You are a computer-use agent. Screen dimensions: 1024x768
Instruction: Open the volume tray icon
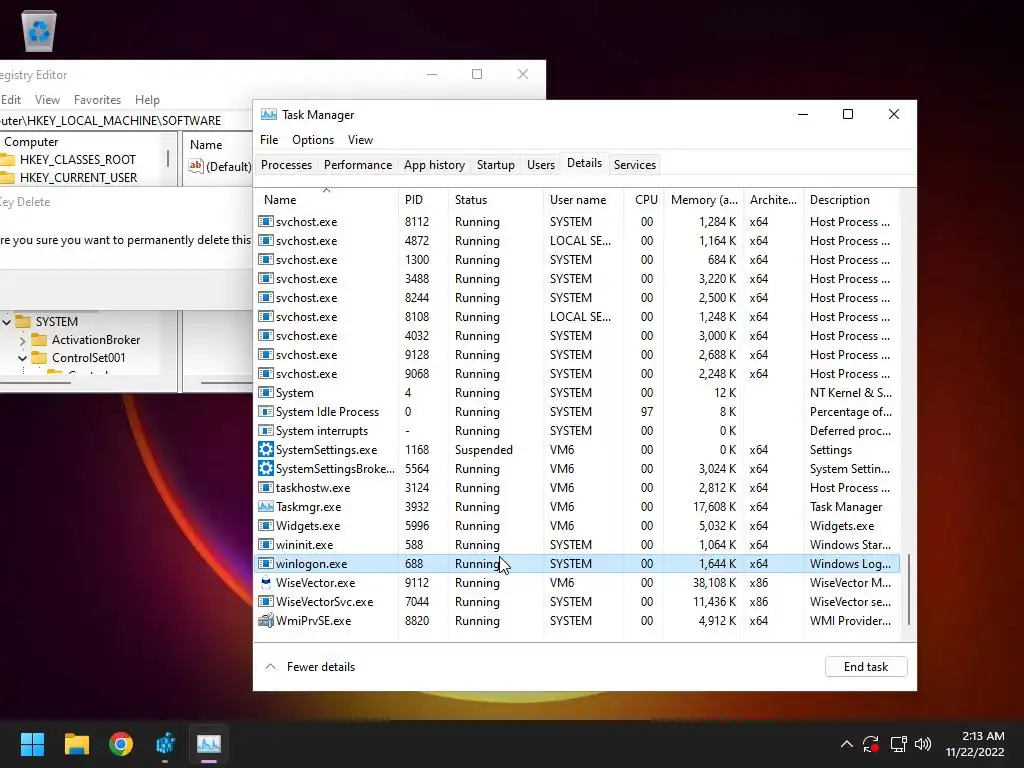point(923,744)
